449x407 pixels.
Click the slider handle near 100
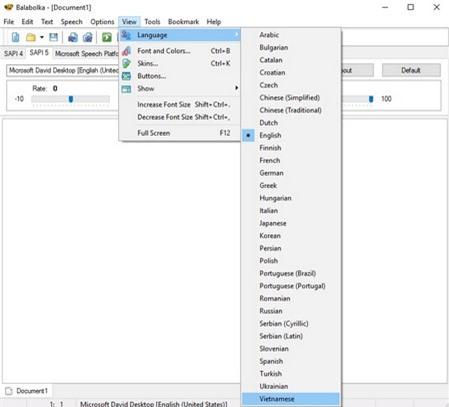click(371, 99)
